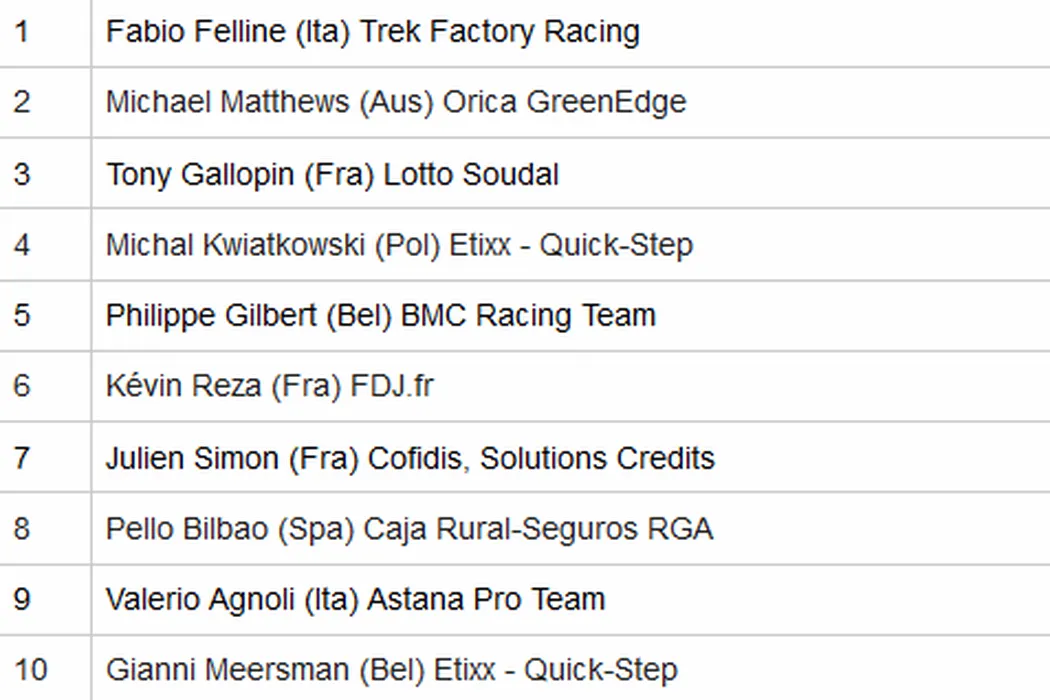Select Michael Matthews Orica GreenEdge entry
The height and width of the screenshot is (700, 1050).
[396, 102]
